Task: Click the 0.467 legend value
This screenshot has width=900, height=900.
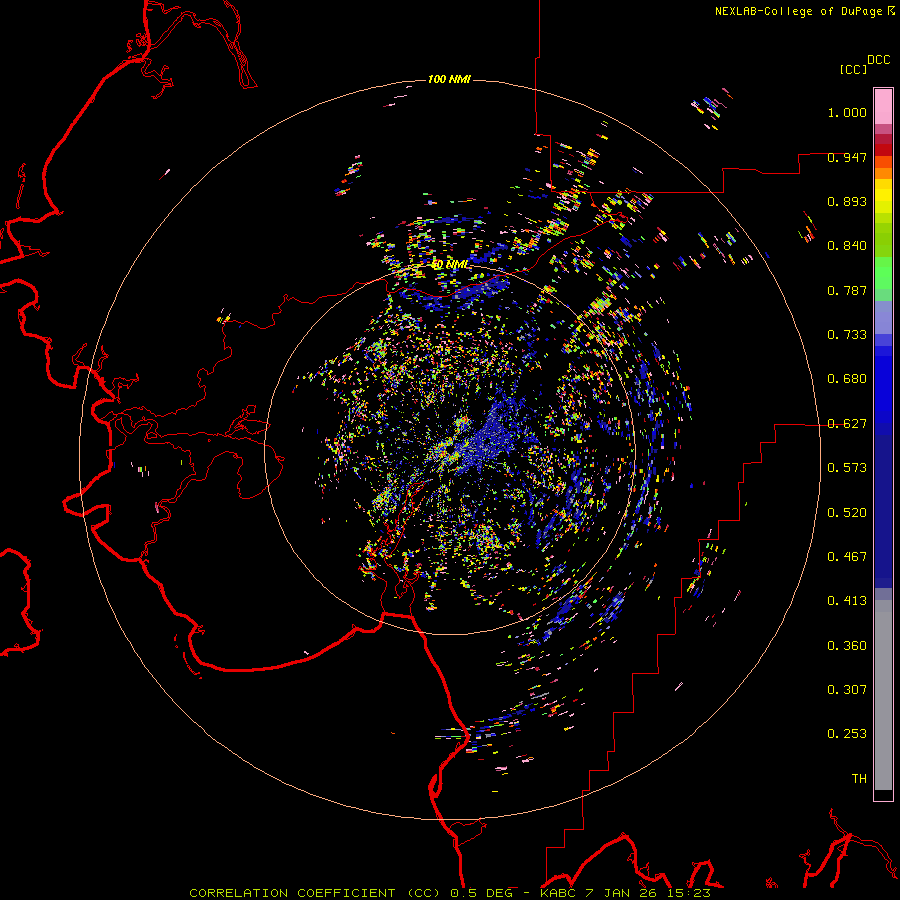Action: tap(847, 557)
